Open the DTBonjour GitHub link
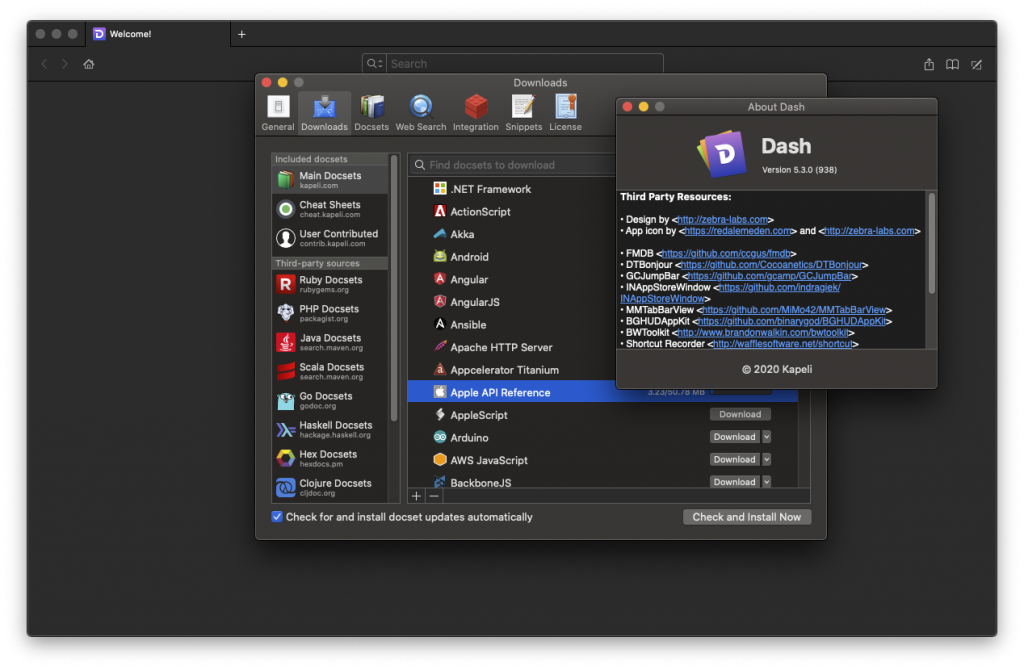The height and width of the screenshot is (670, 1024). pos(771,264)
